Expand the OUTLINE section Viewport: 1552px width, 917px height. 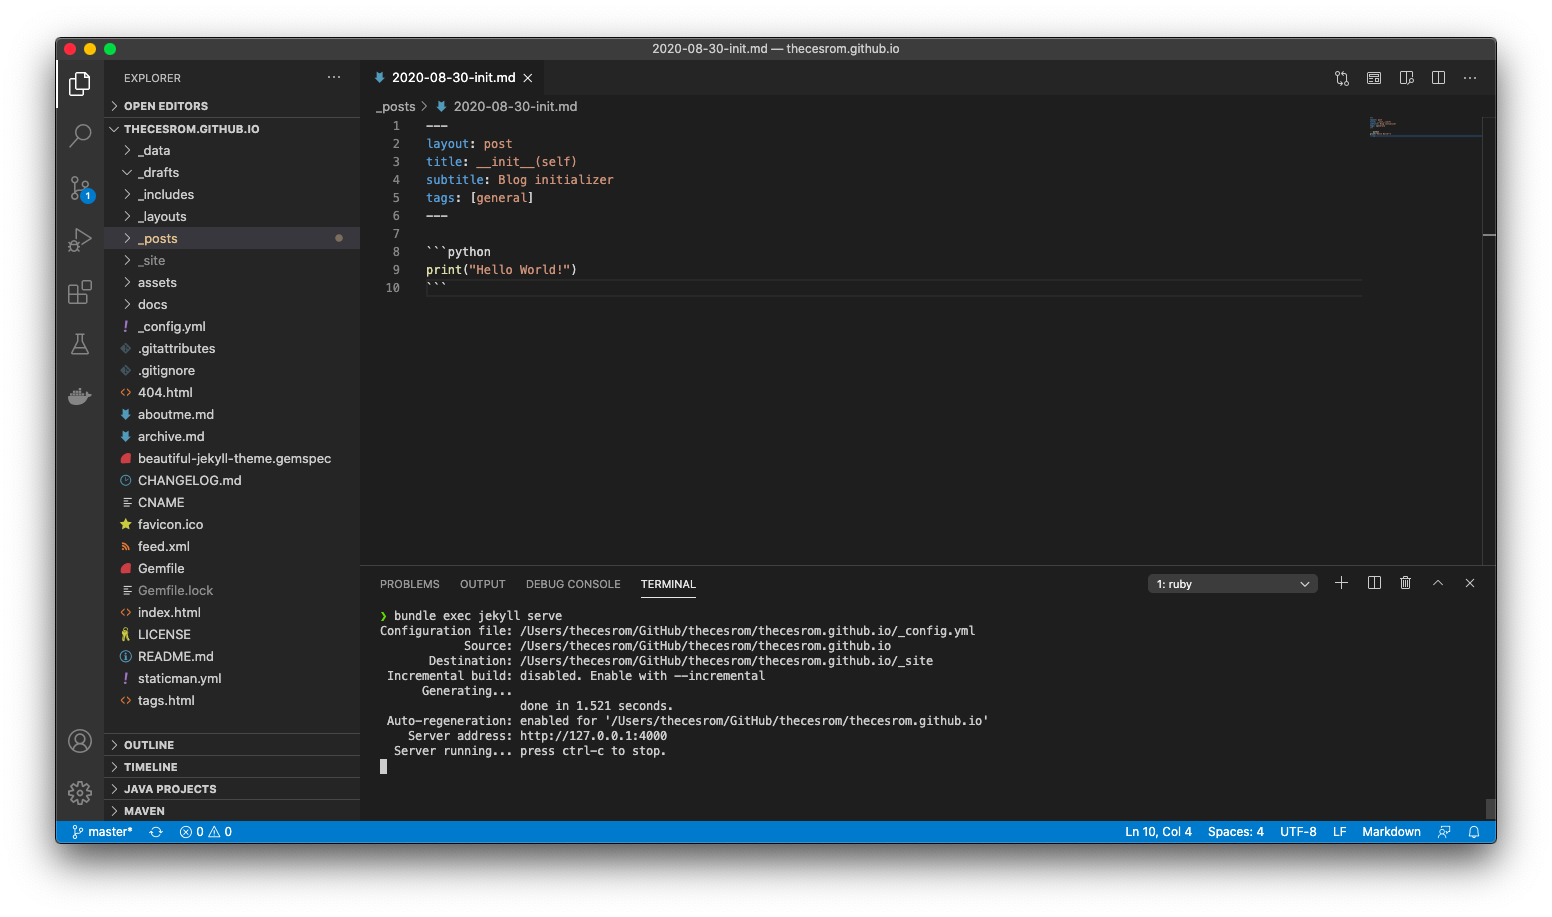(232, 745)
